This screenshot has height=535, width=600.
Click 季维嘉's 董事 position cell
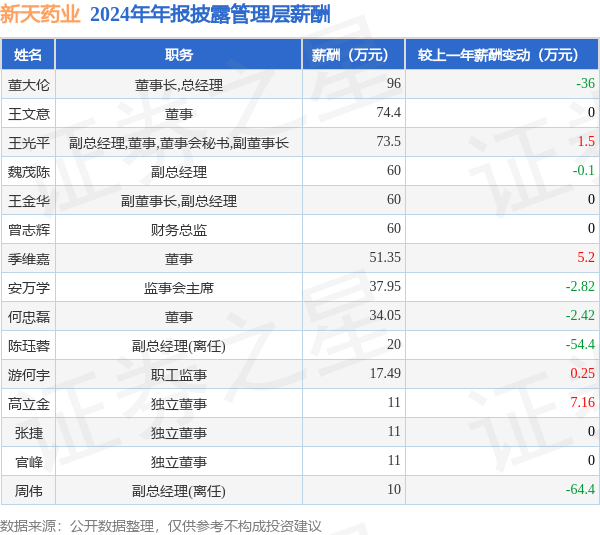click(x=179, y=259)
